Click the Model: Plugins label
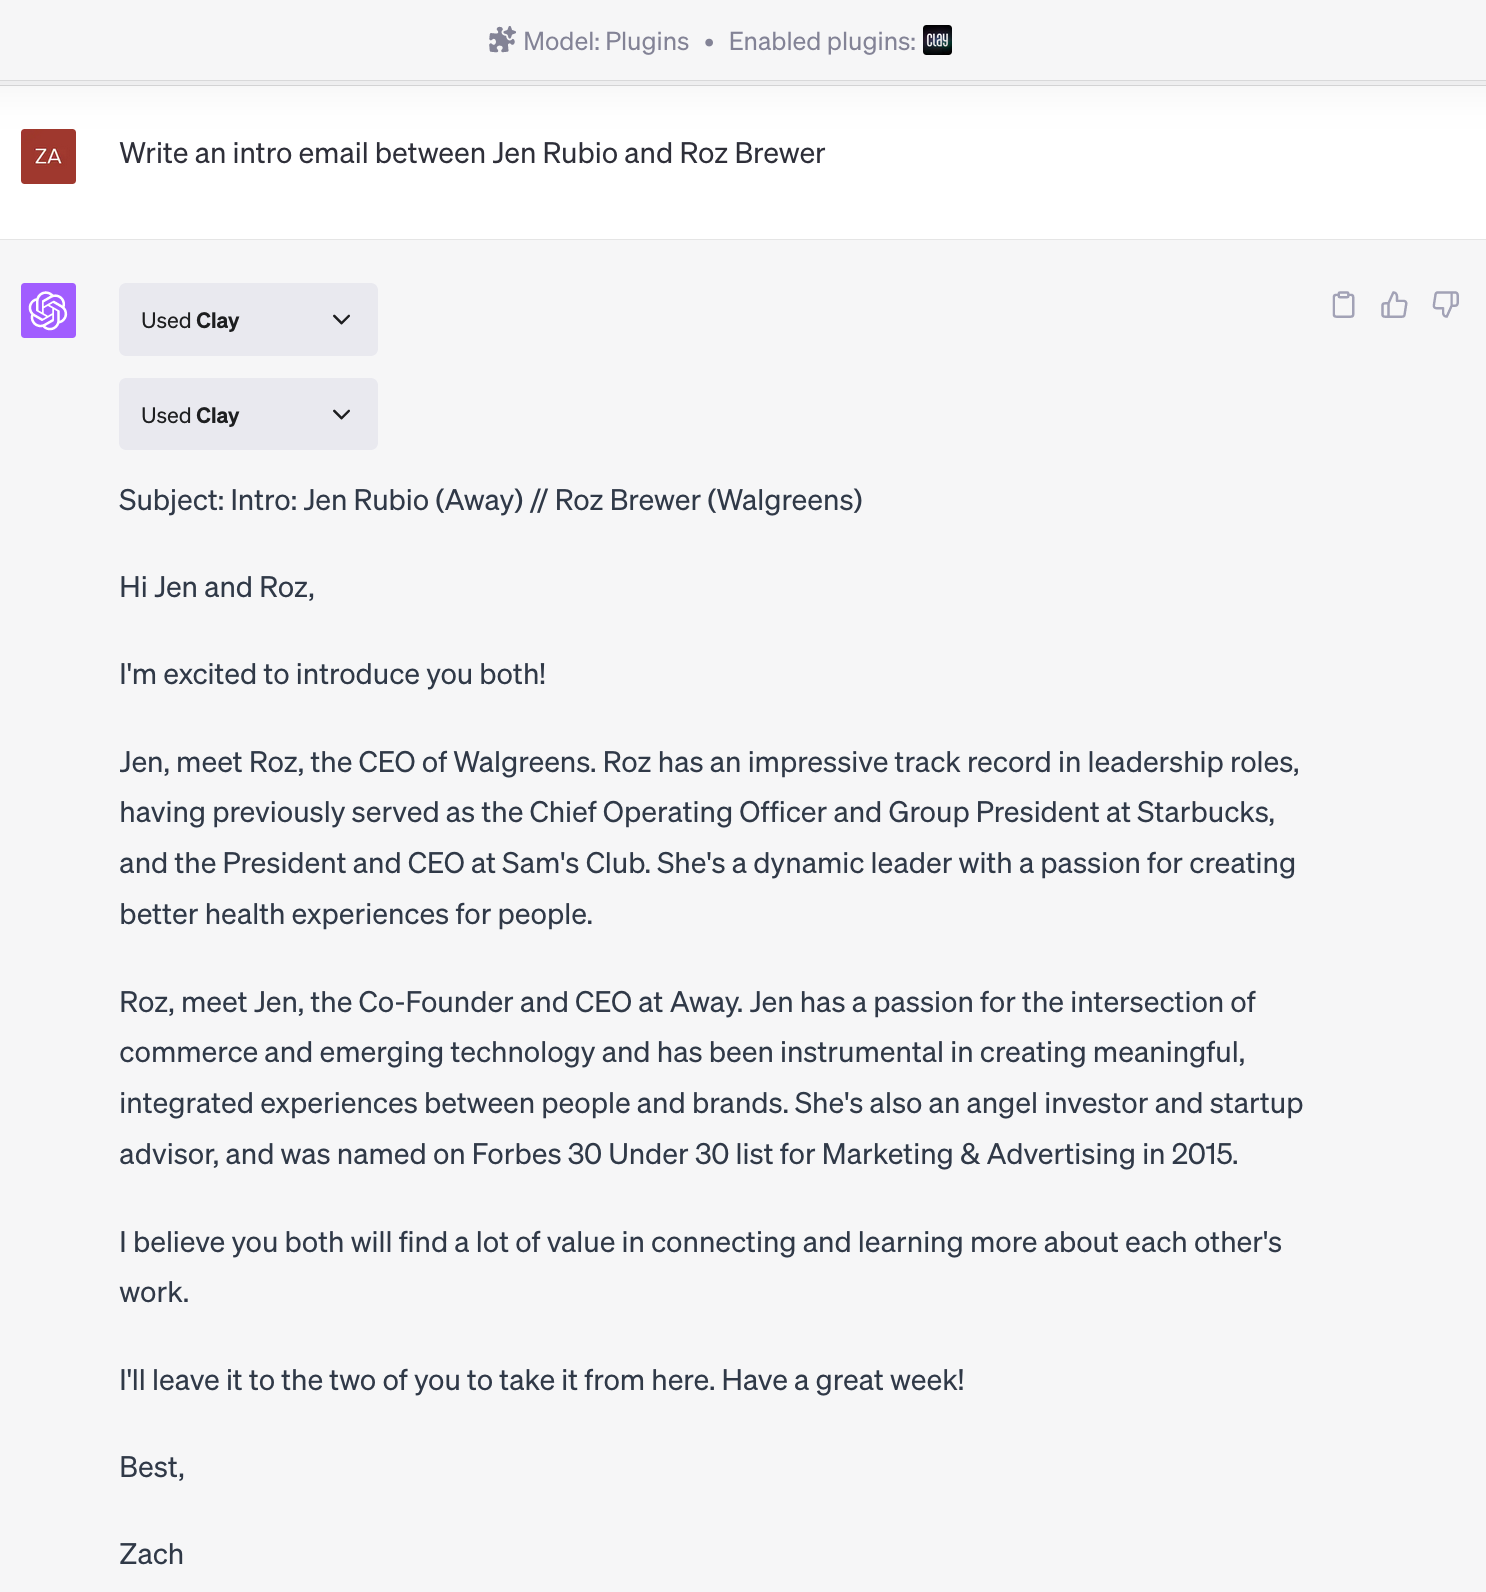 606,41
